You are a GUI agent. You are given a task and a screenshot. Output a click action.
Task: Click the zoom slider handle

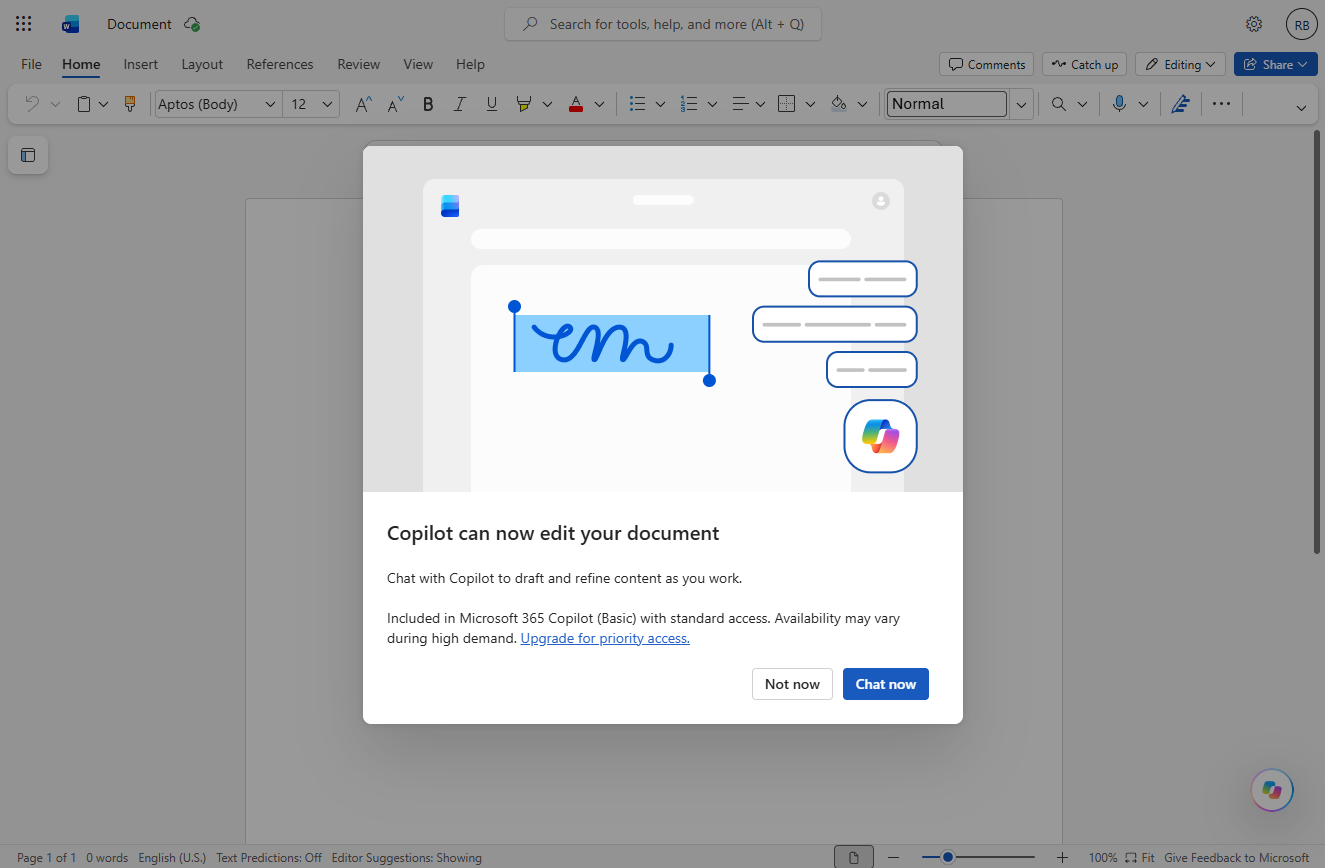pos(947,857)
